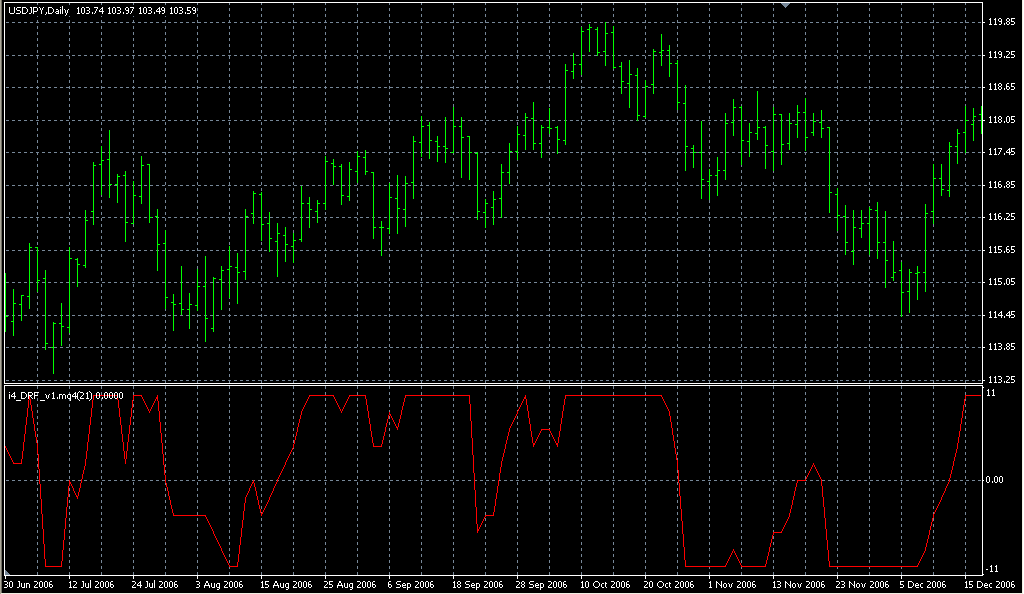Click the chart shift triangle marker at top
This screenshot has height=594, width=1024.
pos(786,6)
